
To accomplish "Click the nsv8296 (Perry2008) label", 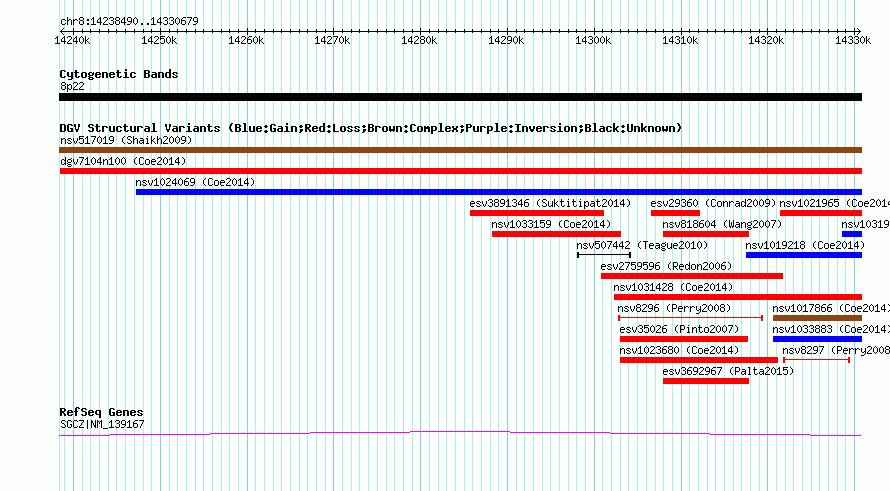I will [x=674, y=308].
